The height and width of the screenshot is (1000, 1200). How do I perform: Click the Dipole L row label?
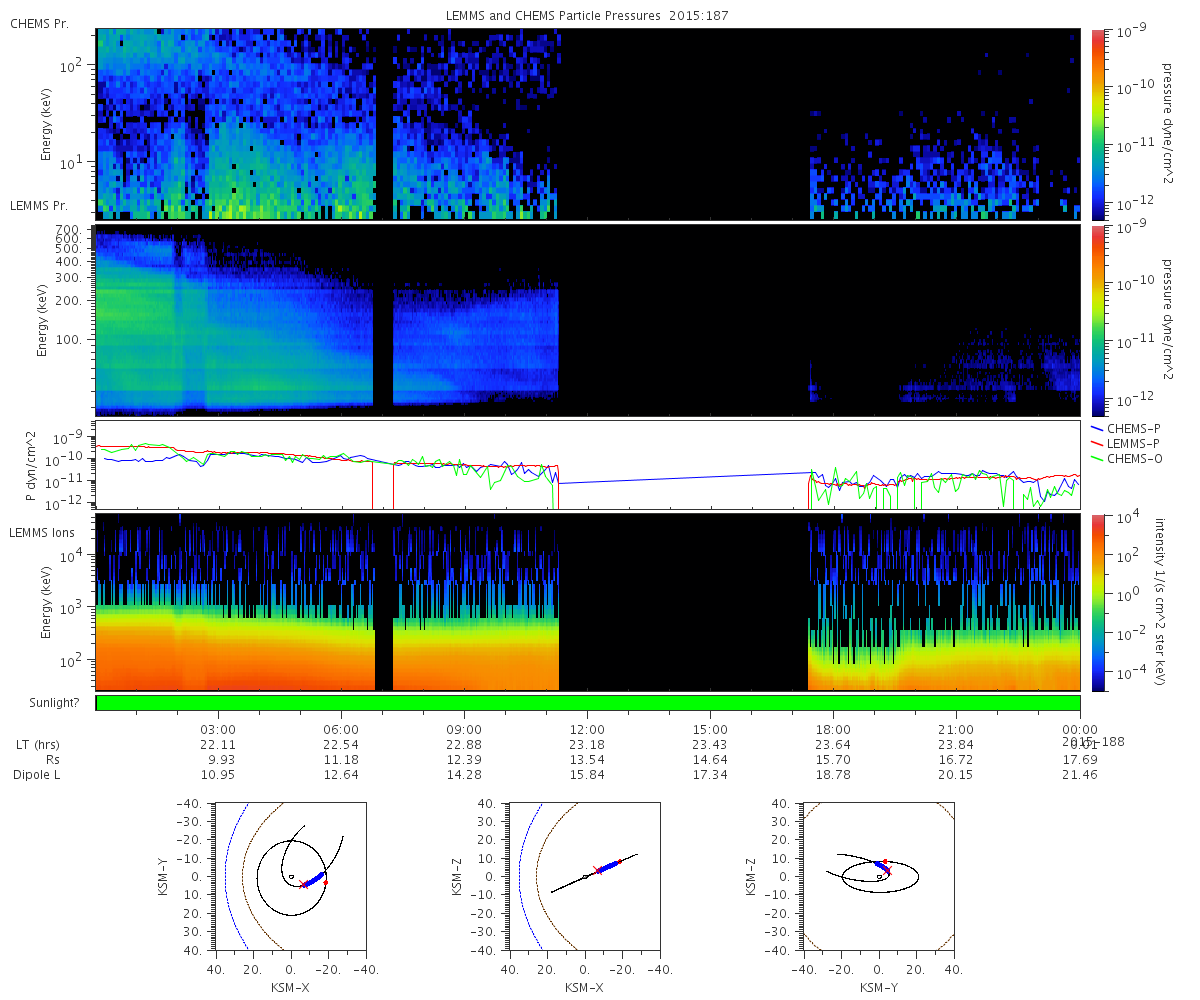[x=38, y=775]
